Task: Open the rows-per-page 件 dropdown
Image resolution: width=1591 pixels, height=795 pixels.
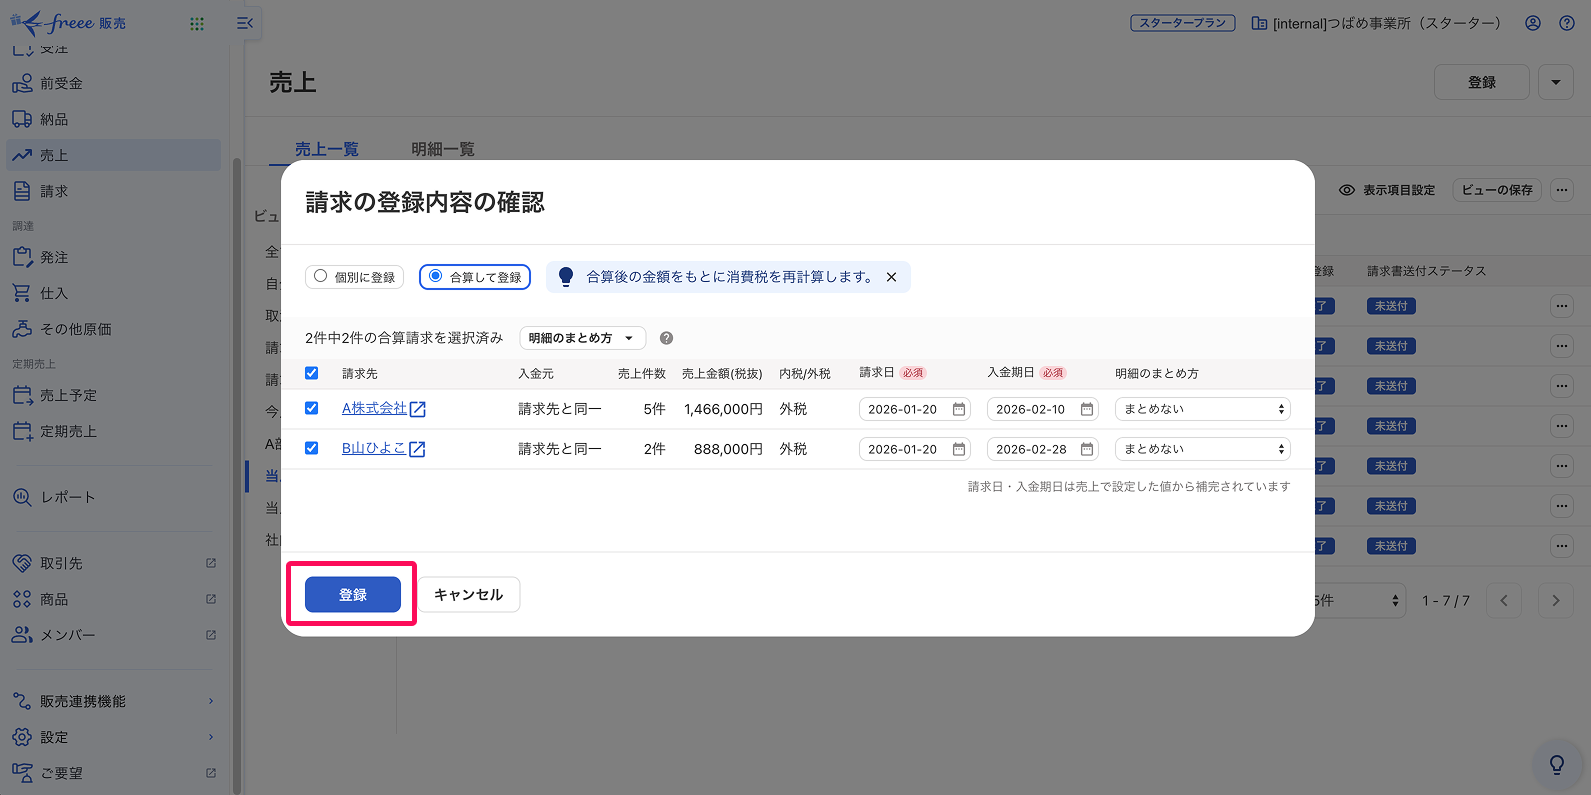Action: tap(1360, 600)
